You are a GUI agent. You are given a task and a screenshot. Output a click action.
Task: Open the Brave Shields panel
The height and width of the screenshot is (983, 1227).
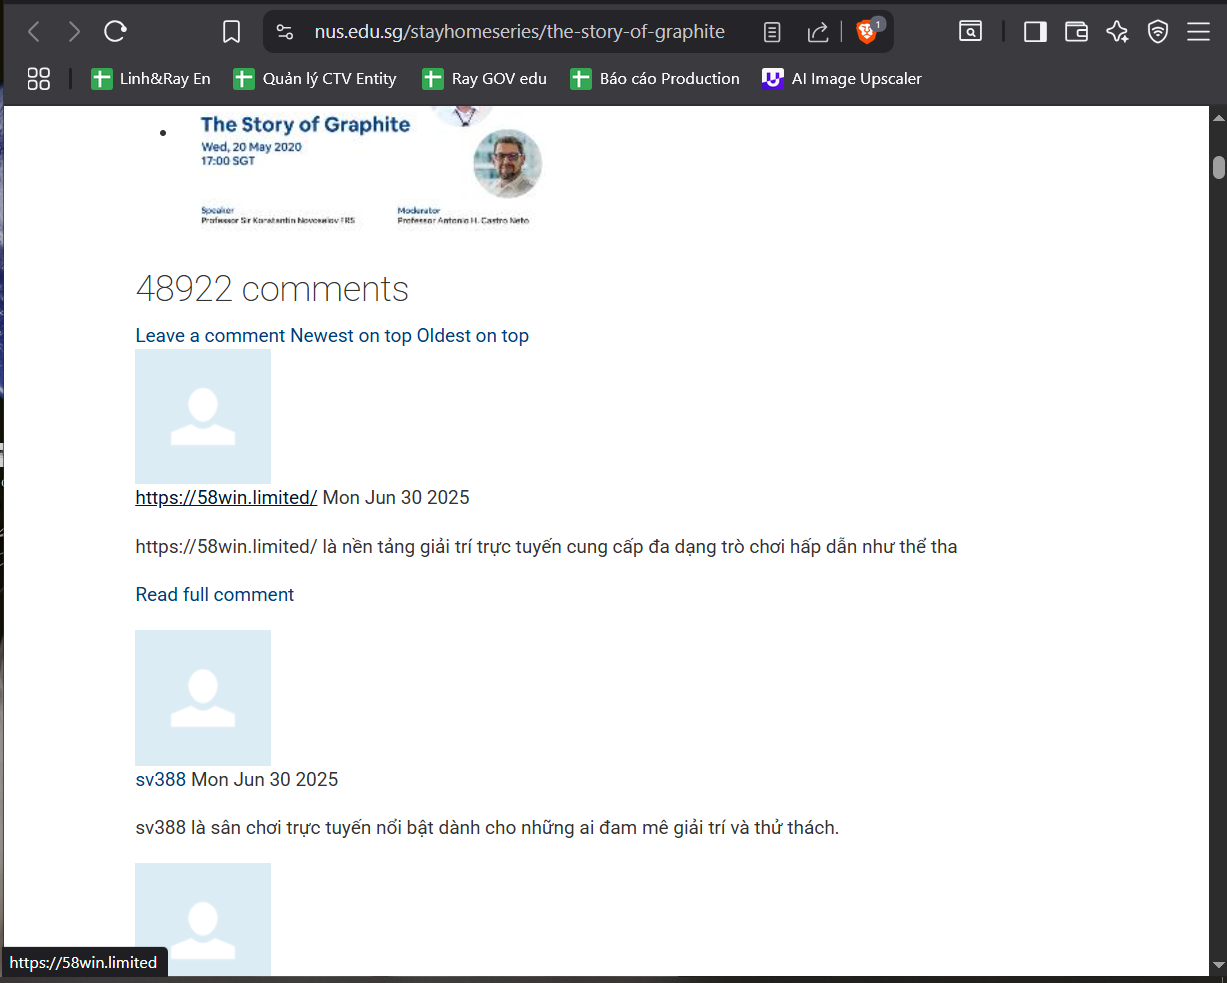(x=867, y=32)
